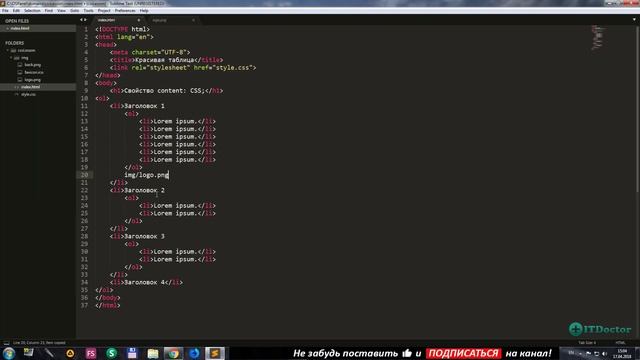Click the style.css href value
The height and width of the screenshot is (360, 640).
click(233, 68)
